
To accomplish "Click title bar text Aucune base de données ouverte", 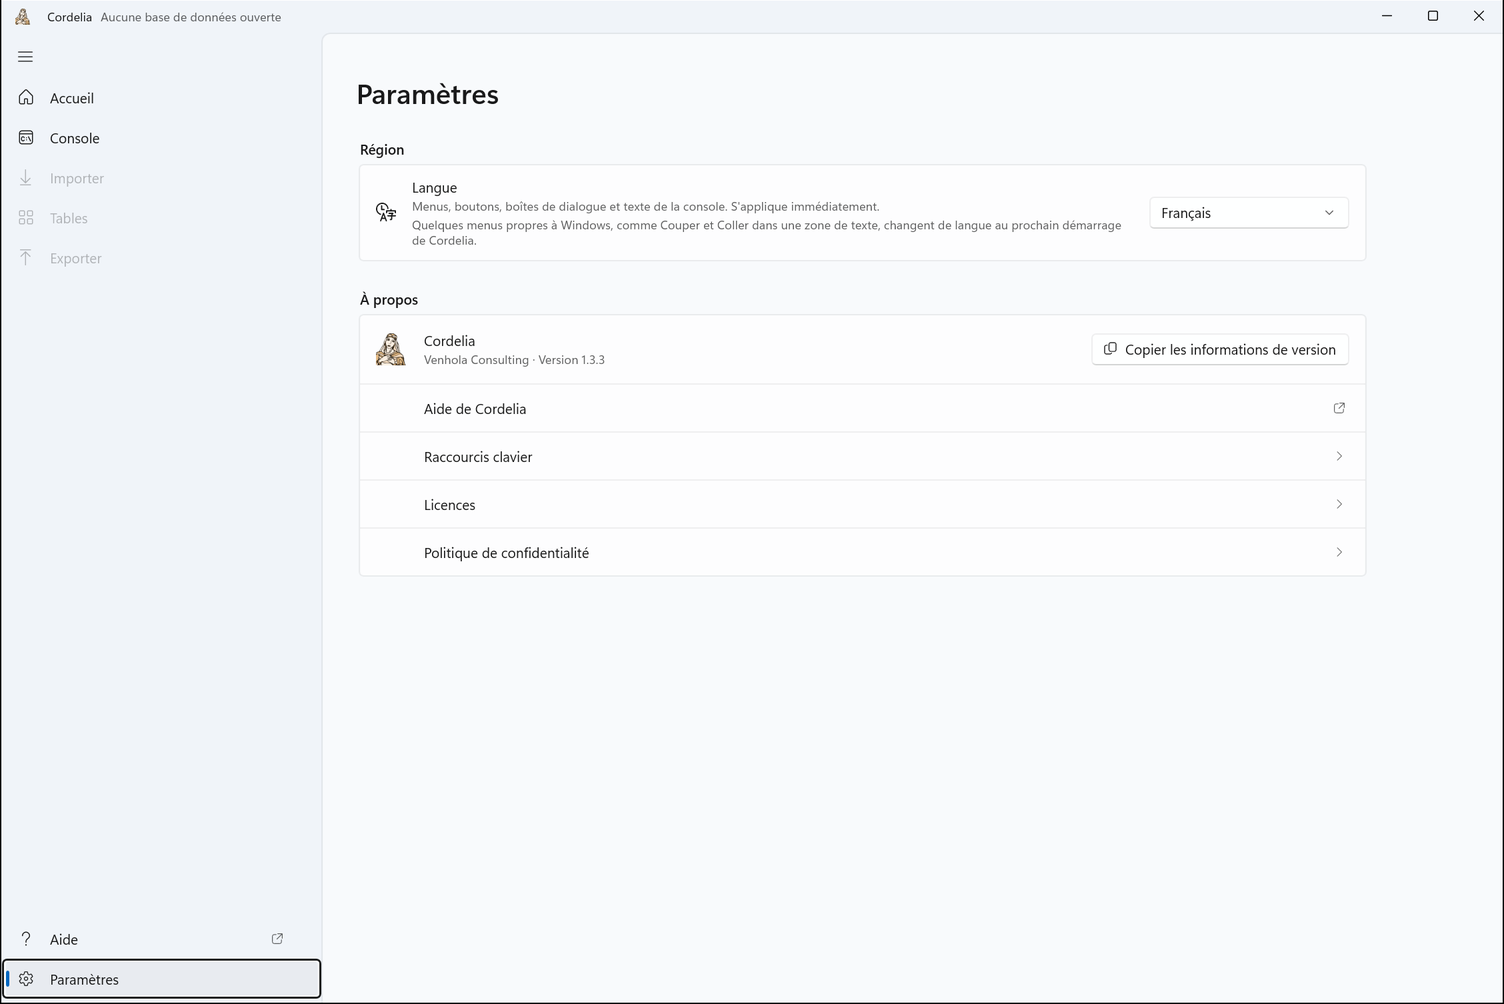I will coord(191,17).
